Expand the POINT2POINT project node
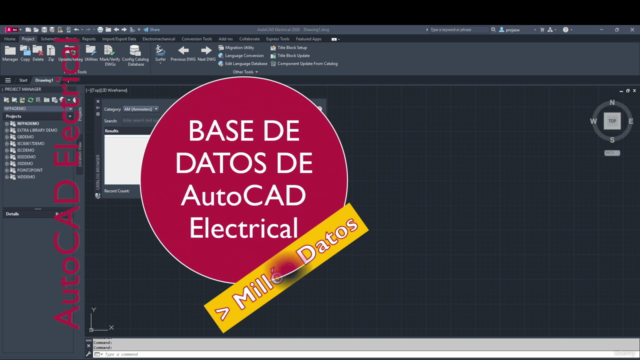This screenshot has height=360, width=640. pyautogui.click(x=7, y=170)
